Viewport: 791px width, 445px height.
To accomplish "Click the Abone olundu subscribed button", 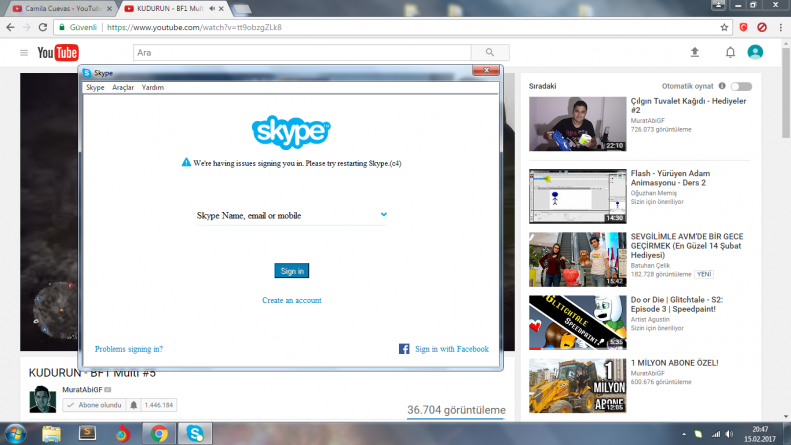I will click(x=94, y=405).
